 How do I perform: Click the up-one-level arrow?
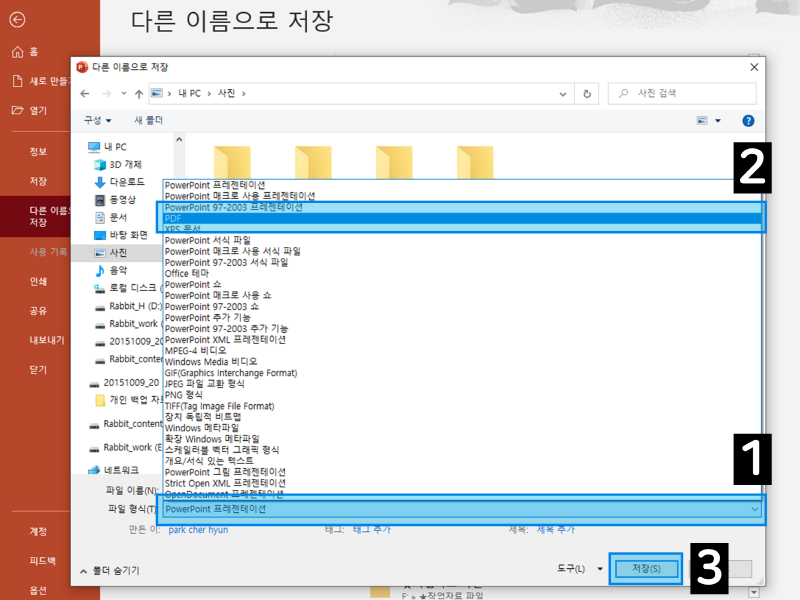[x=139, y=93]
